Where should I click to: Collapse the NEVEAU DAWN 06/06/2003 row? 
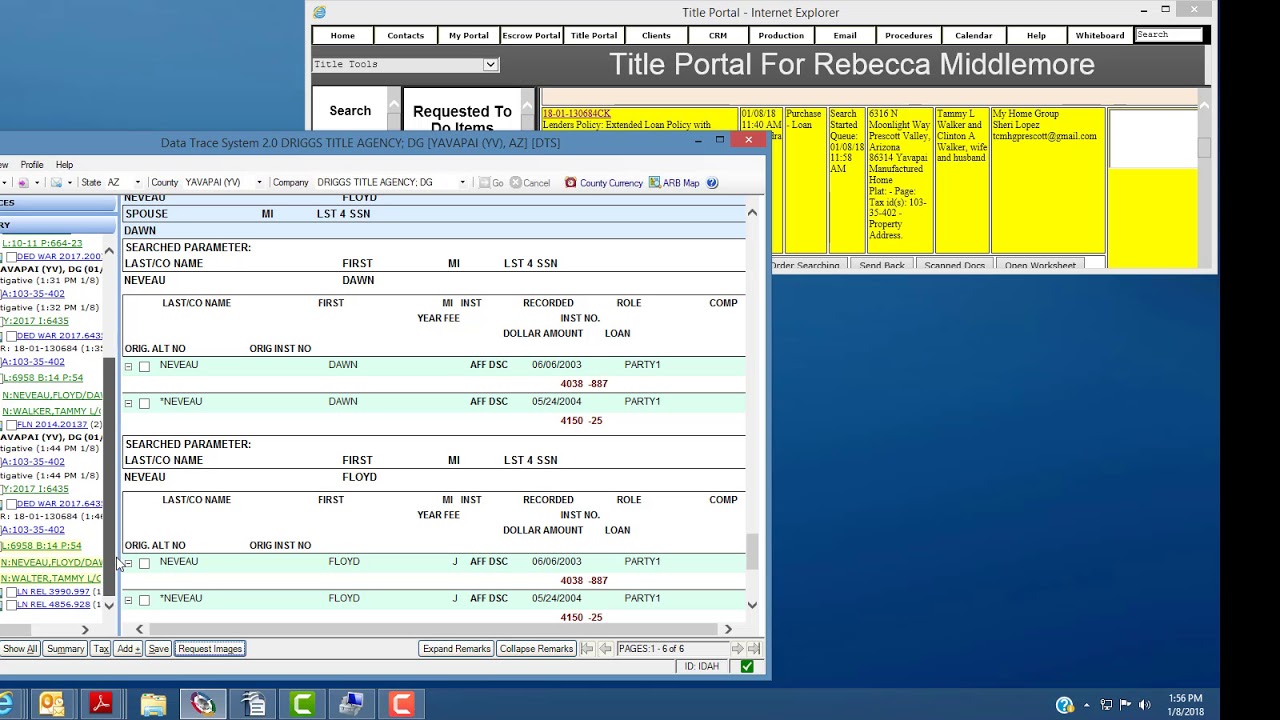click(128, 367)
